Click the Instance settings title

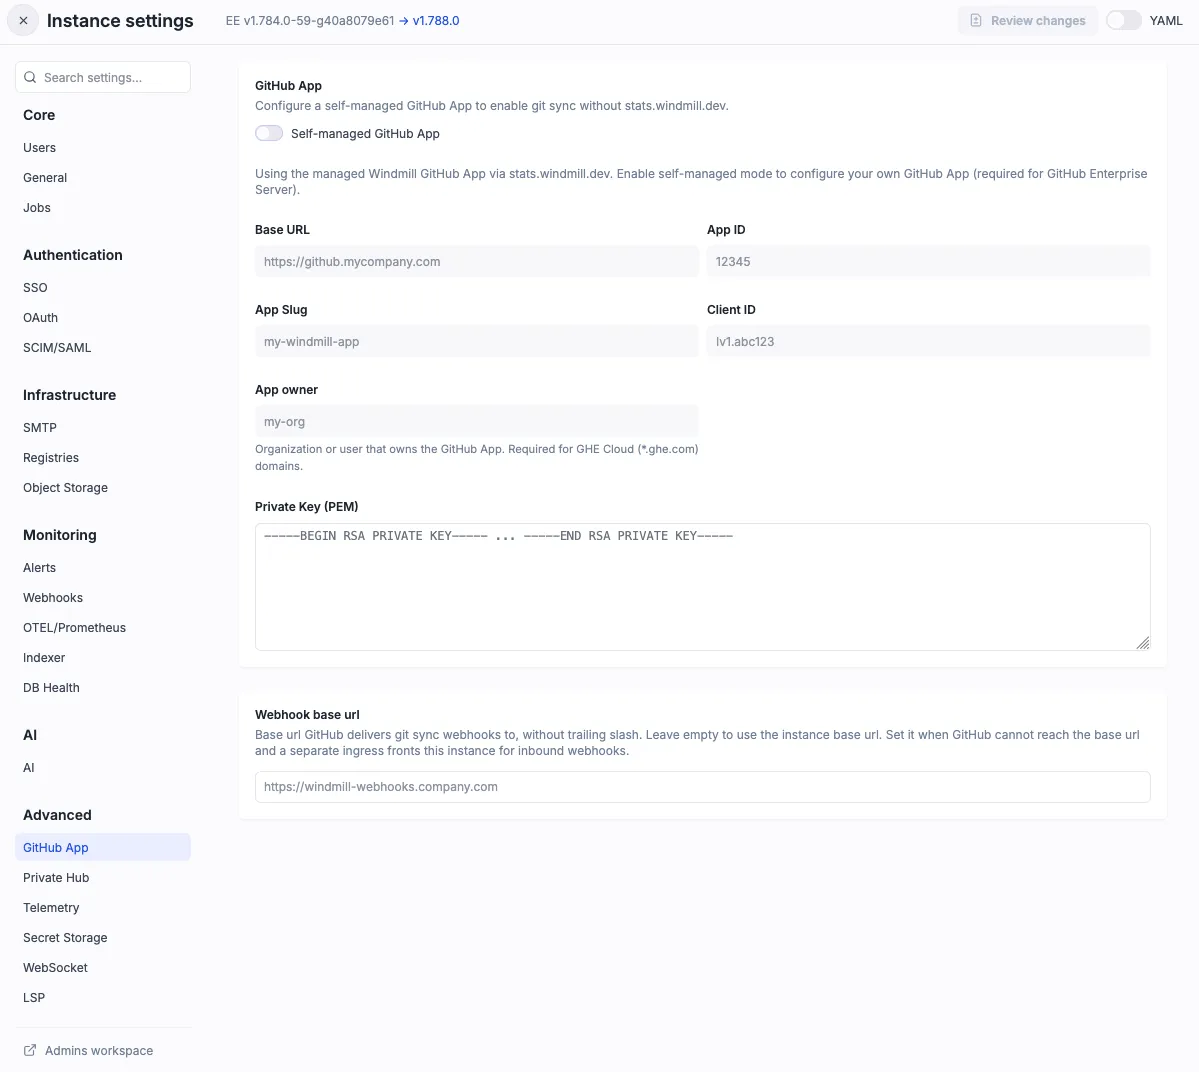[120, 21]
